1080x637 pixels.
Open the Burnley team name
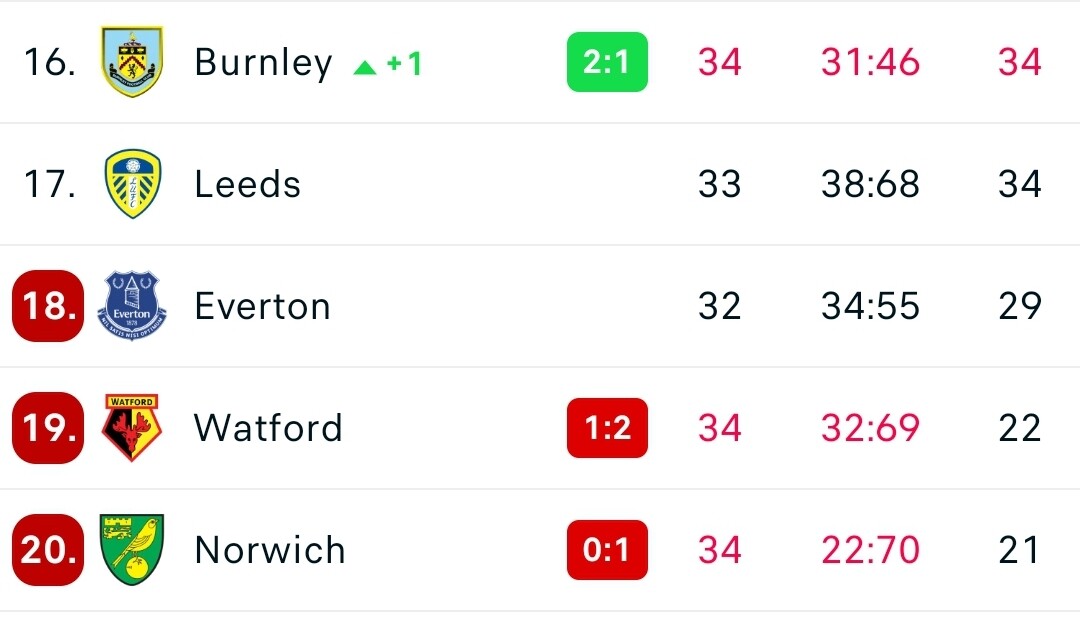(263, 64)
